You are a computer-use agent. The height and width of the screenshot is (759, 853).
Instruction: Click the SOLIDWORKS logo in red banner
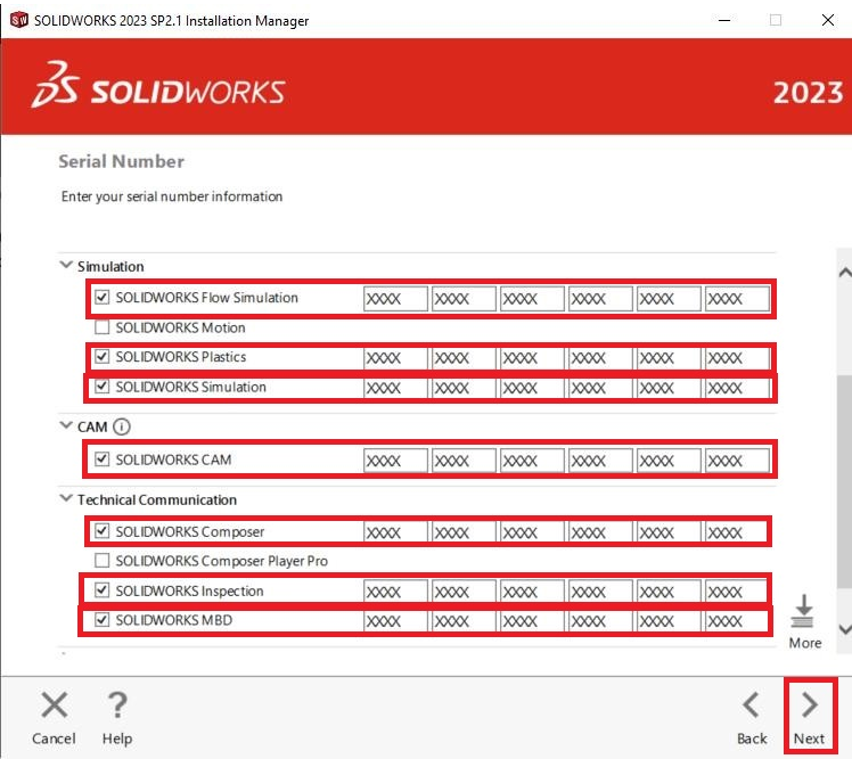158,86
